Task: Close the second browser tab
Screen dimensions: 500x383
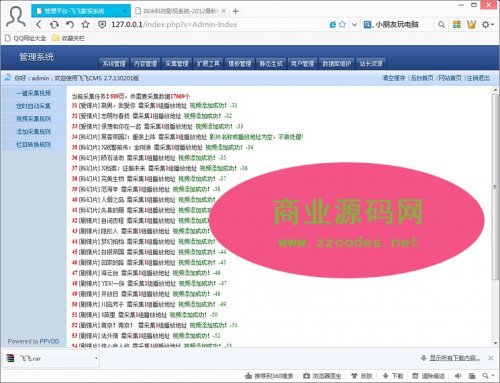Action: (x=224, y=11)
